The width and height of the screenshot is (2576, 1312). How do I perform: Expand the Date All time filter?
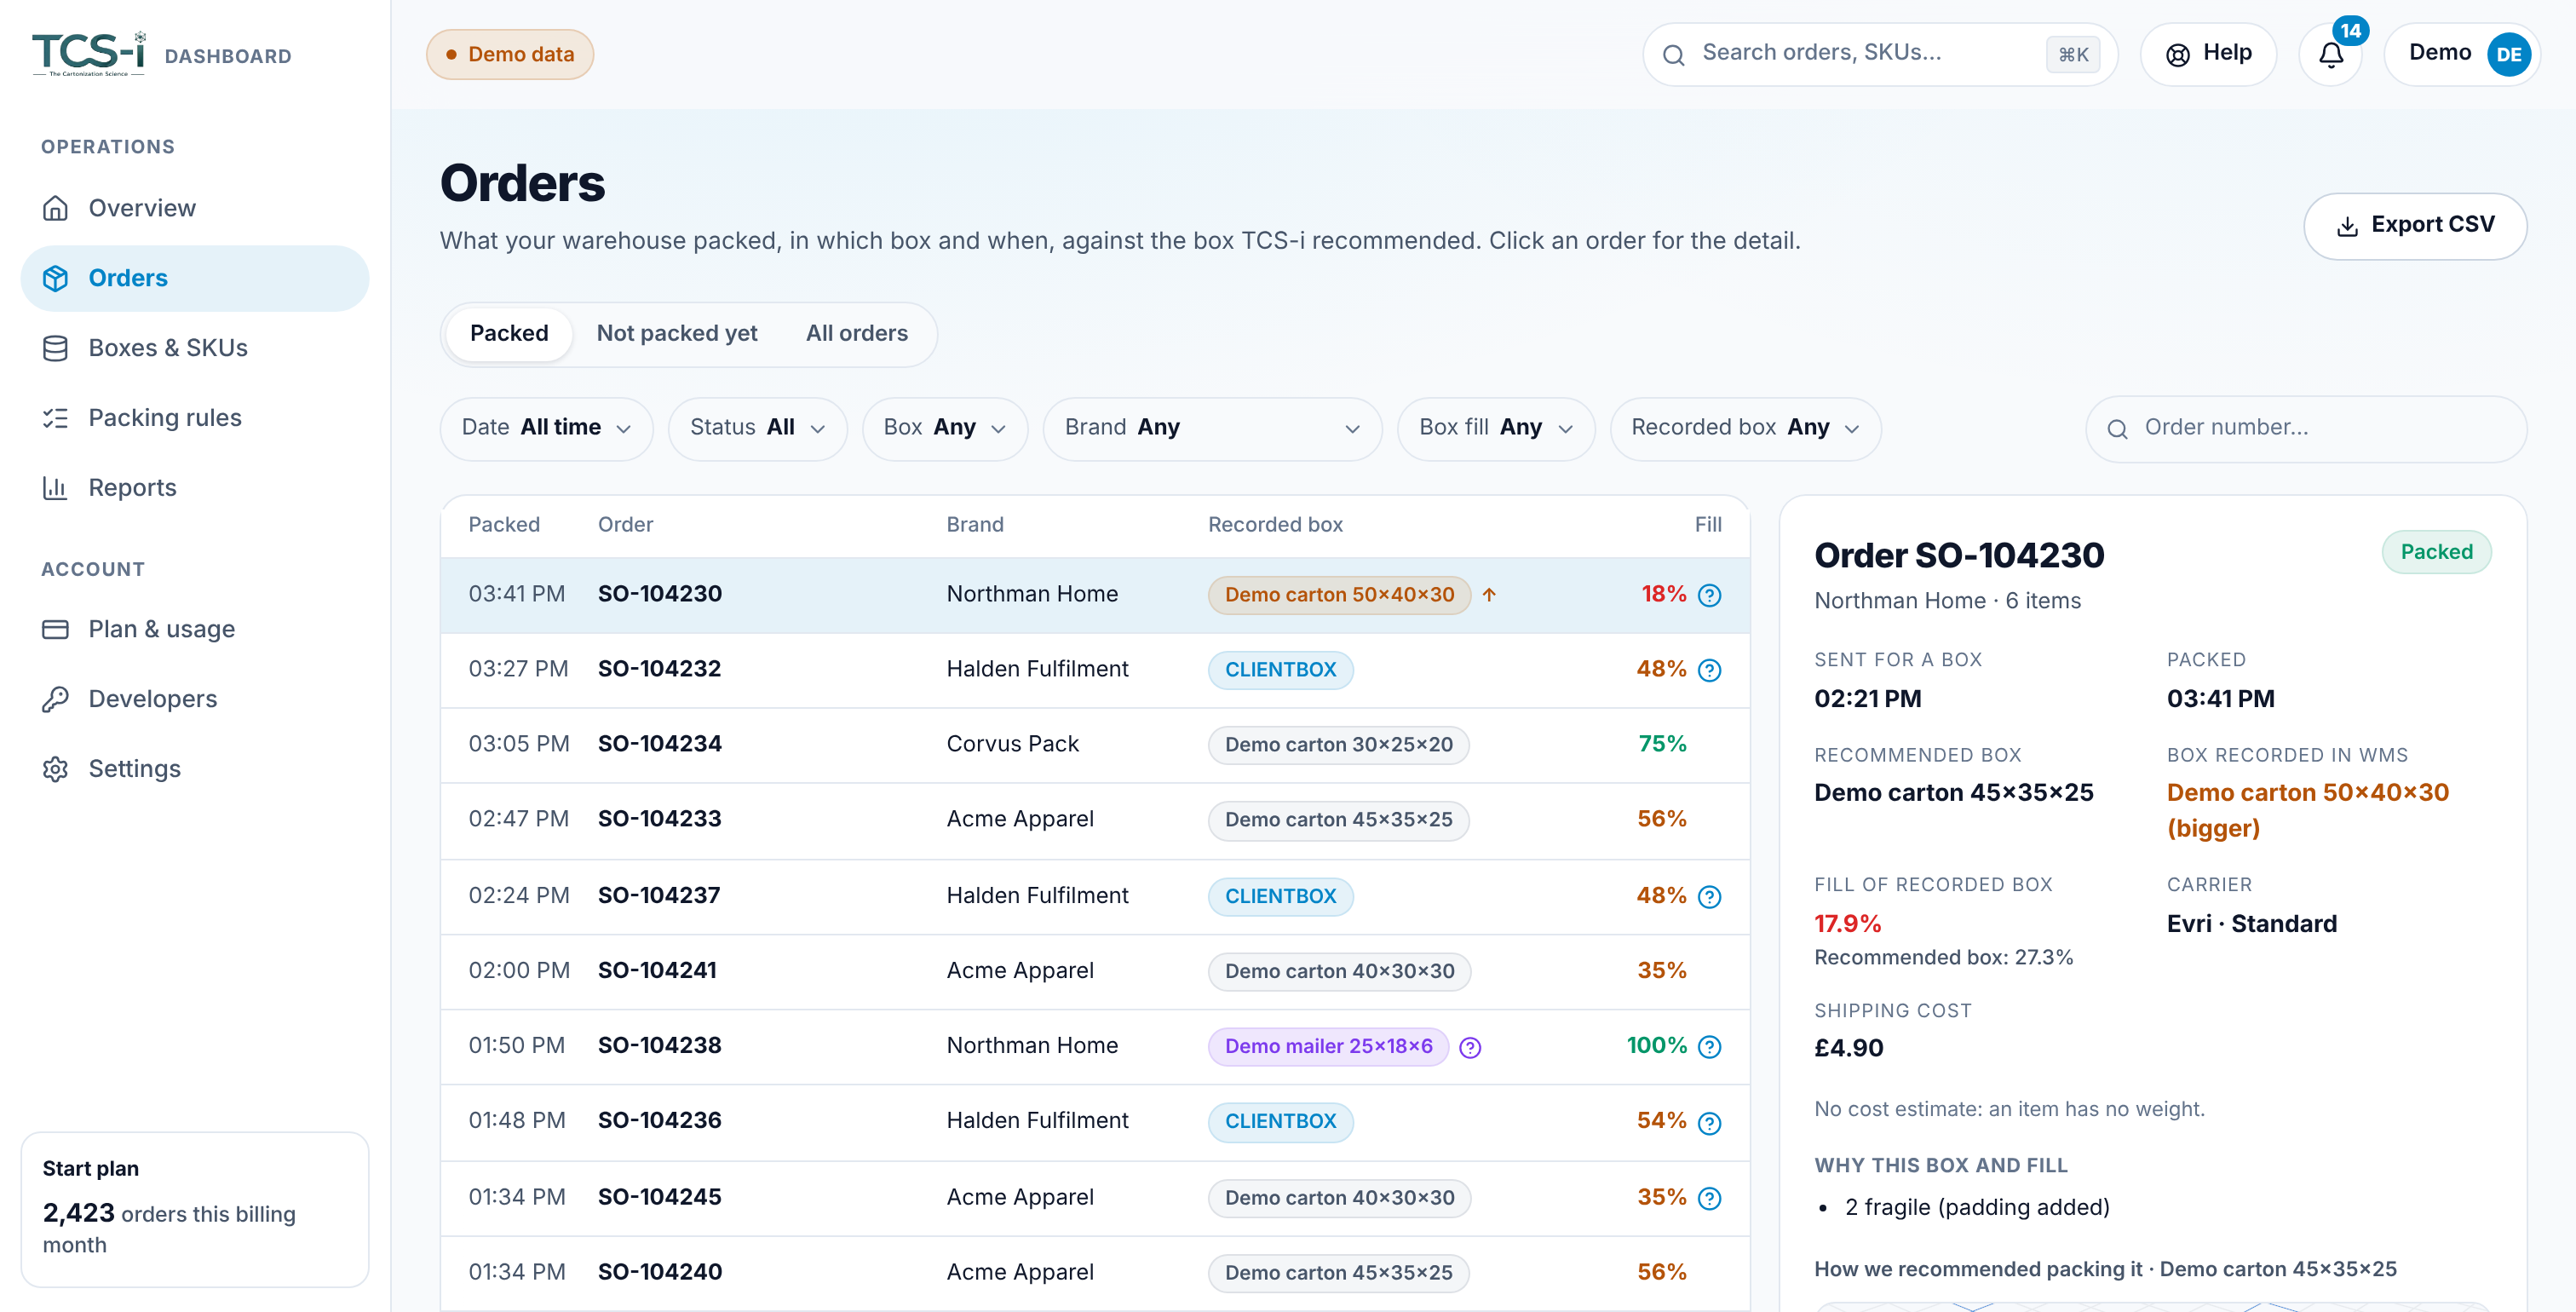click(x=546, y=428)
